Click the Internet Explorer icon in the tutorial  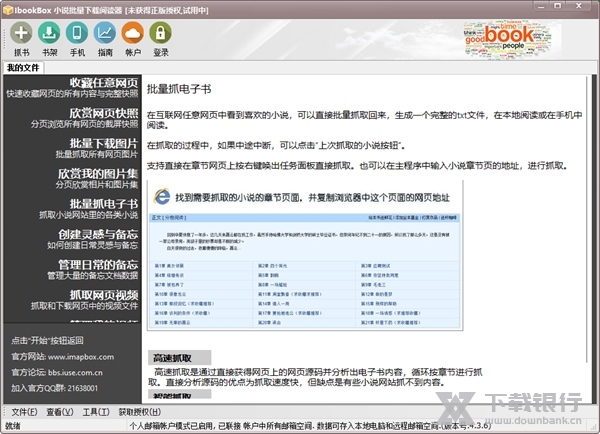click(x=162, y=196)
